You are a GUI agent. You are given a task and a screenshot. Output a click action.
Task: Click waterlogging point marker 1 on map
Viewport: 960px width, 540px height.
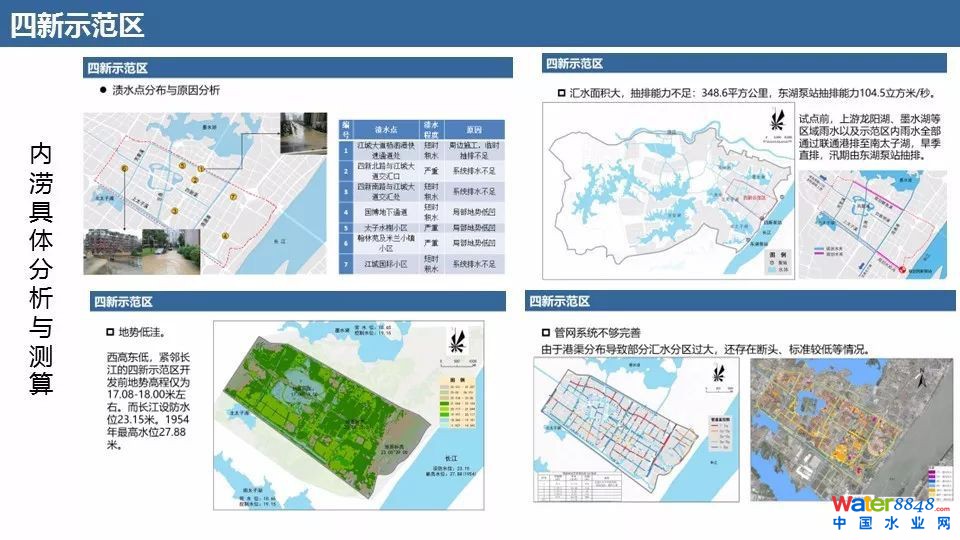tap(201, 170)
